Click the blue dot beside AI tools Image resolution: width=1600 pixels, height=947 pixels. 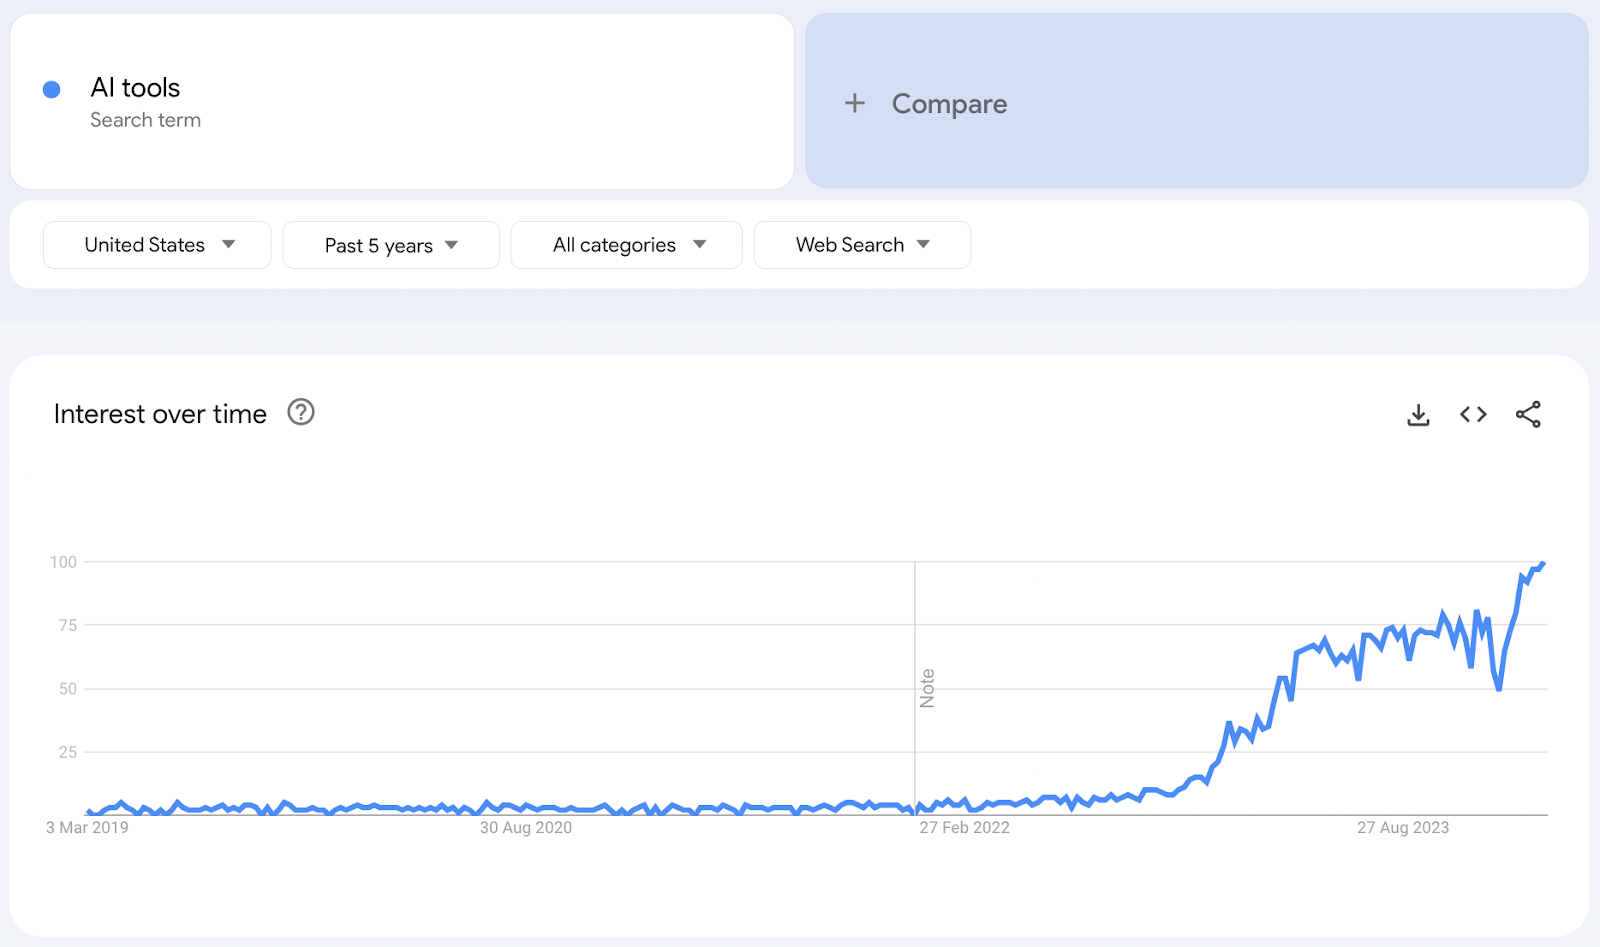click(50, 89)
